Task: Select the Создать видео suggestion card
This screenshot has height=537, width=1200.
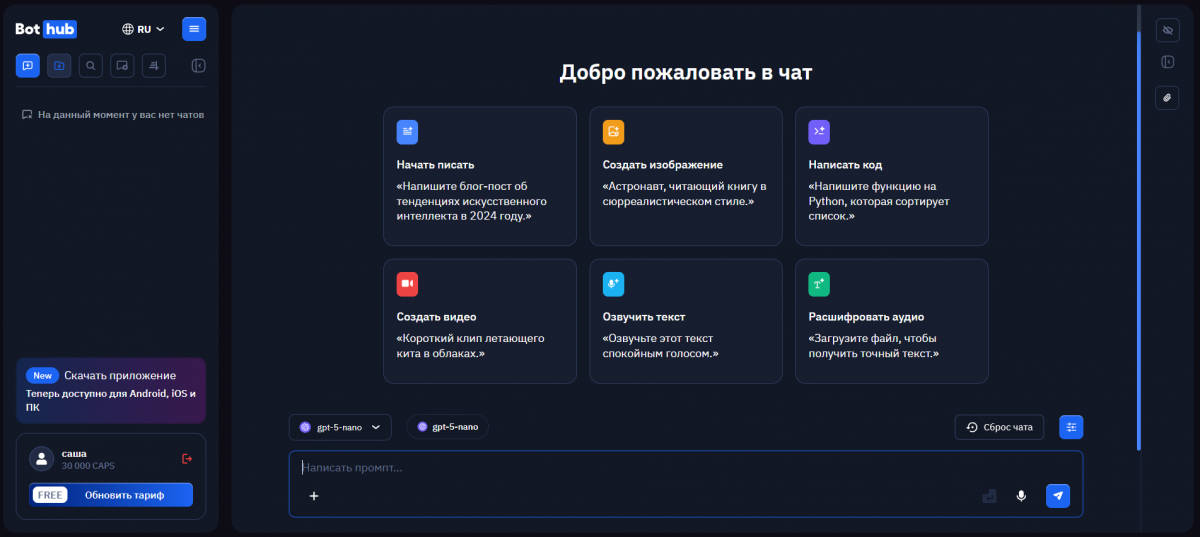Action: point(480,321)
